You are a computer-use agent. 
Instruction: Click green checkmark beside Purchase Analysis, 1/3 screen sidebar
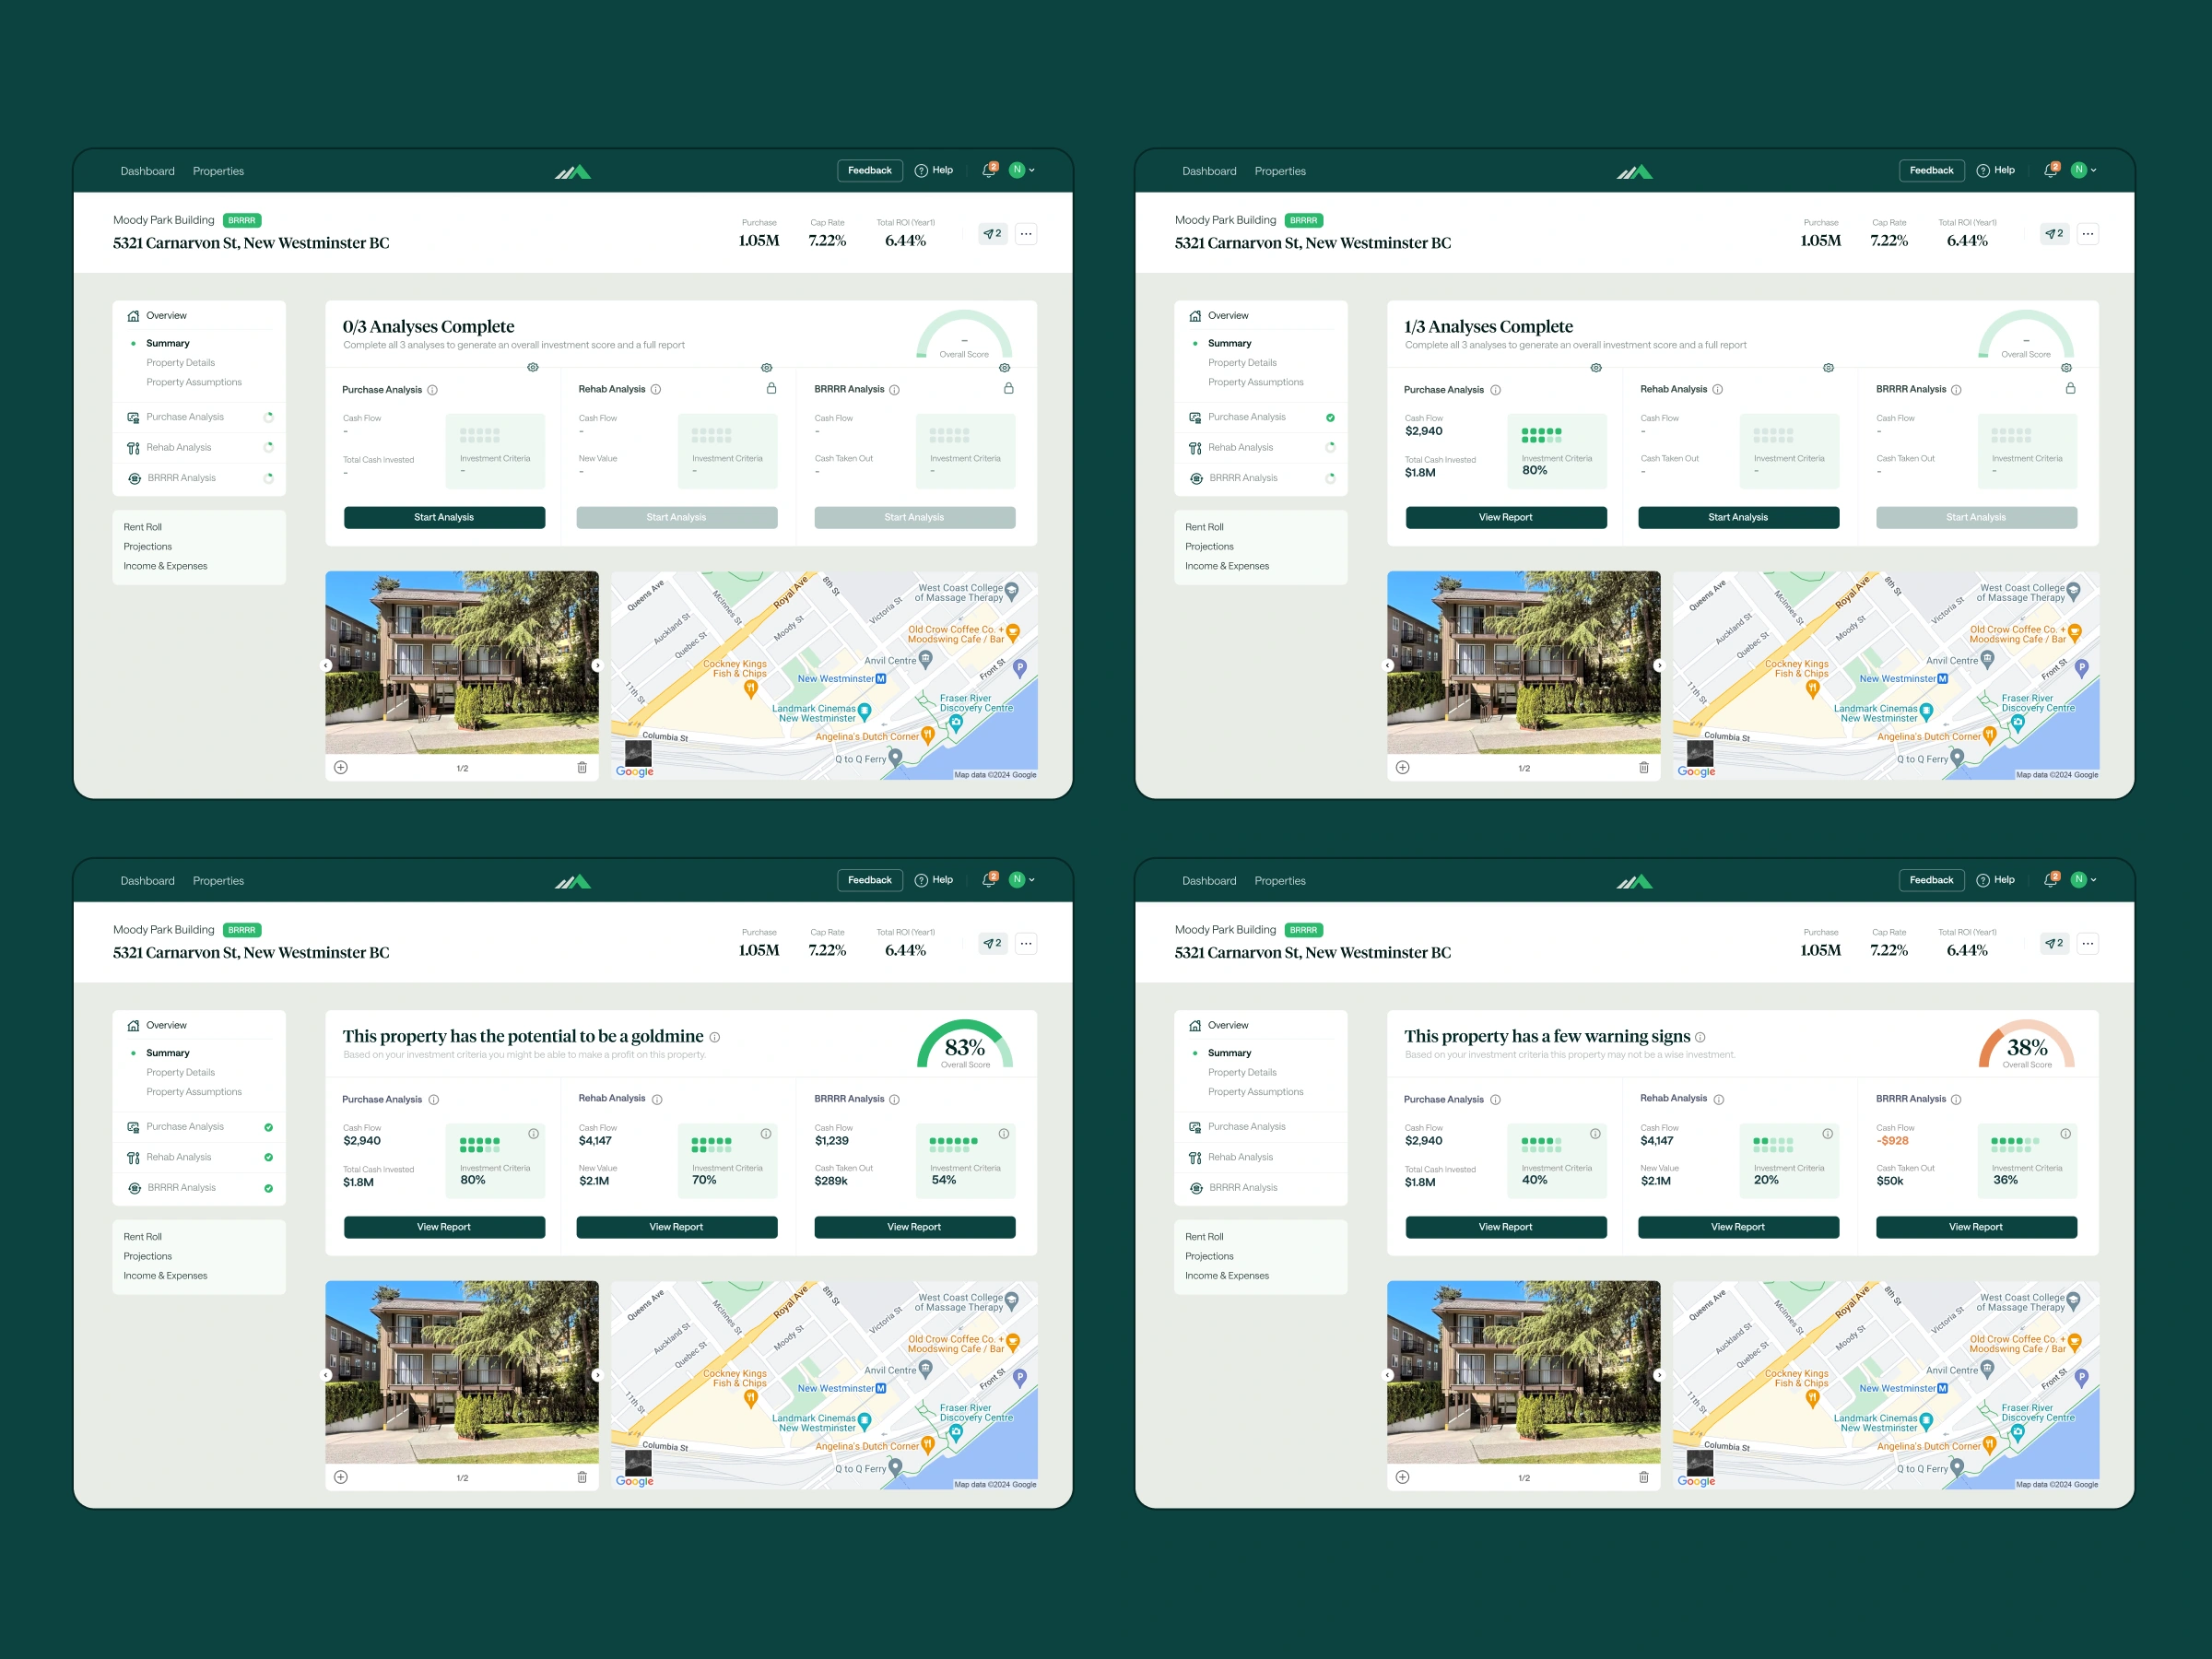click(1330, 418)
